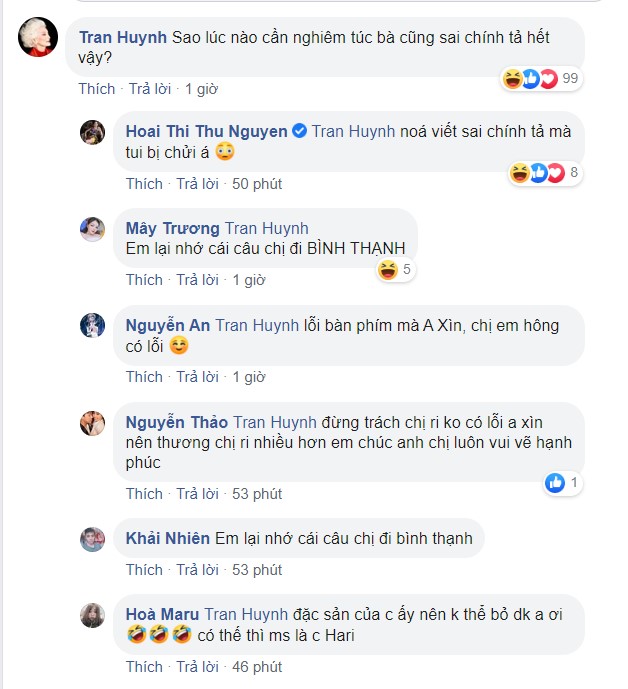Viewport: 628px width, 689px height.
Task: Click Khải Nhiên's name link
Action: (x=168, y=538)
